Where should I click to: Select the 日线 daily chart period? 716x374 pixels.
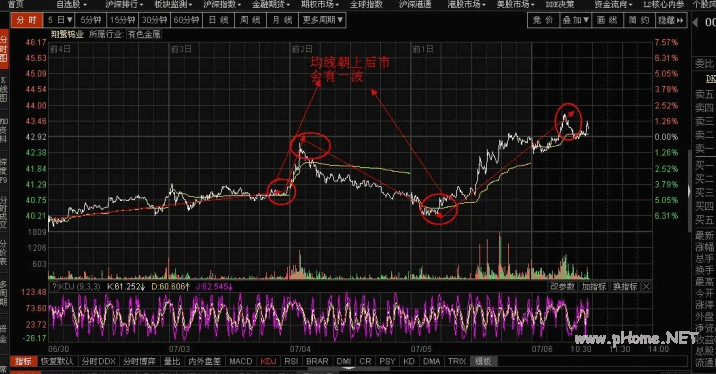[218, 20]
